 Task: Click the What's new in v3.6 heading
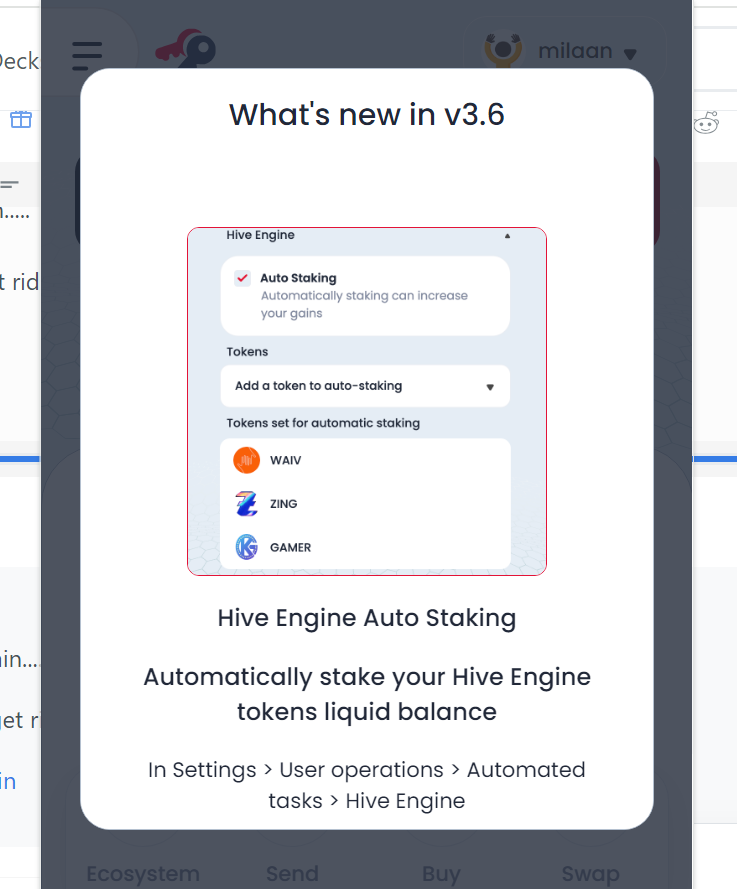[x=367, y=115]
